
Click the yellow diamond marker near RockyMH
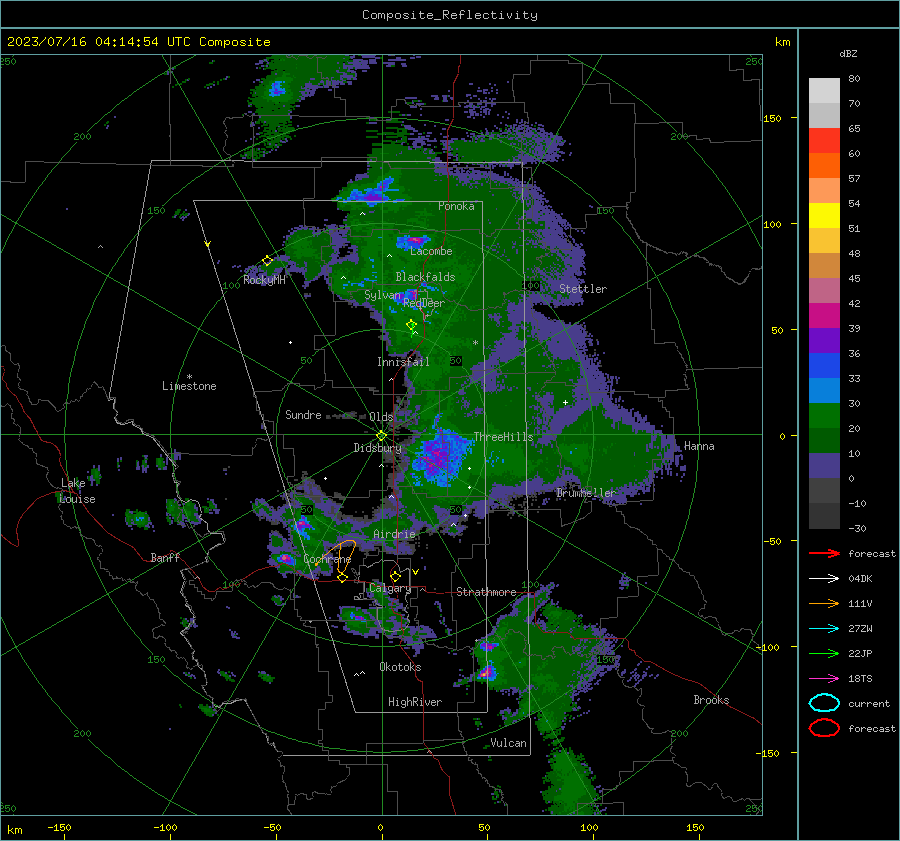267,261
